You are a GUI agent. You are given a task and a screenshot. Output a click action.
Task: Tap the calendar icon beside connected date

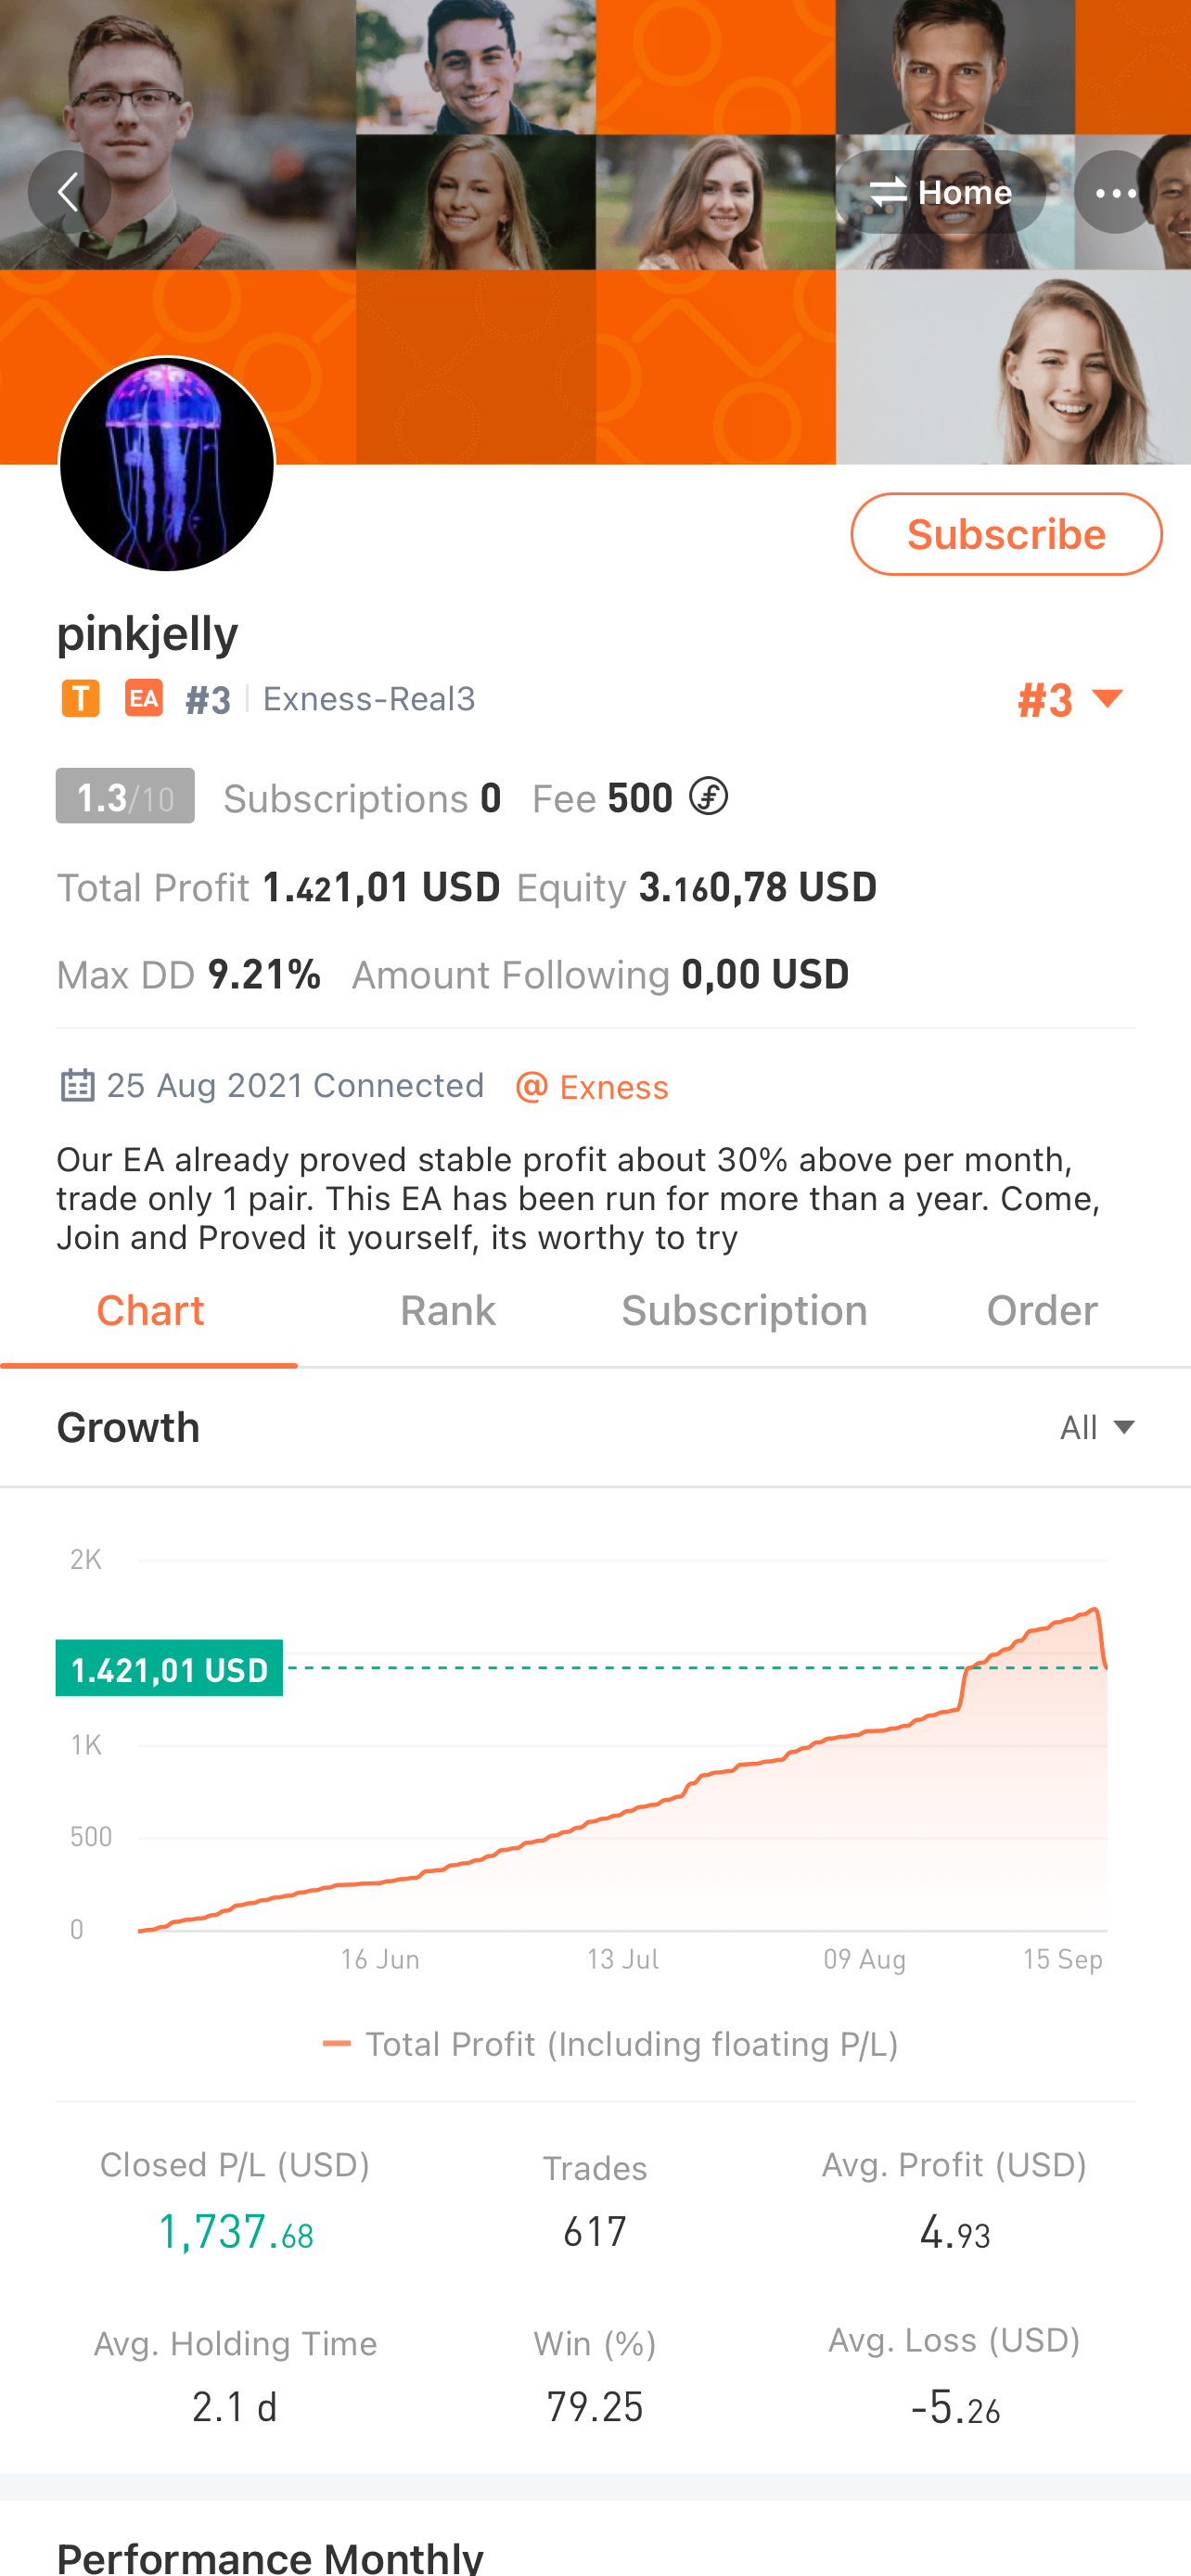(77, 1085)
